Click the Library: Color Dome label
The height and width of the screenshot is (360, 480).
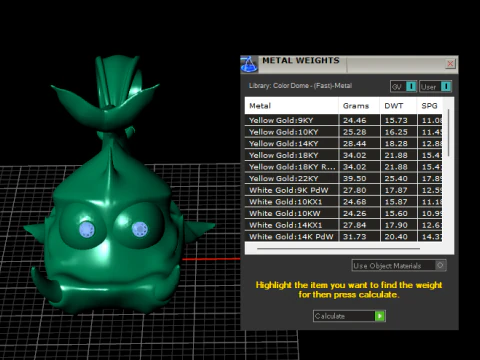pos(300,86)
